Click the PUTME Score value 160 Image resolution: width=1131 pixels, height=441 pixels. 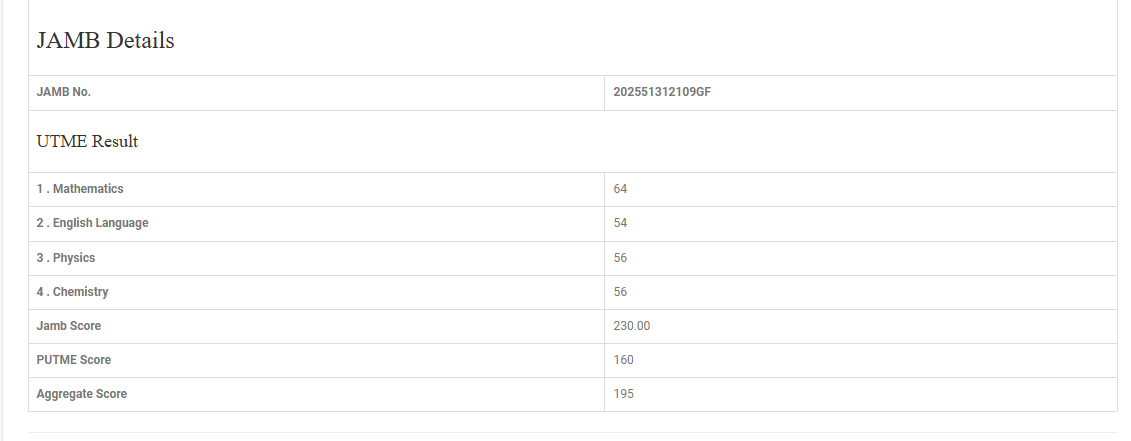tap(624, 360)
